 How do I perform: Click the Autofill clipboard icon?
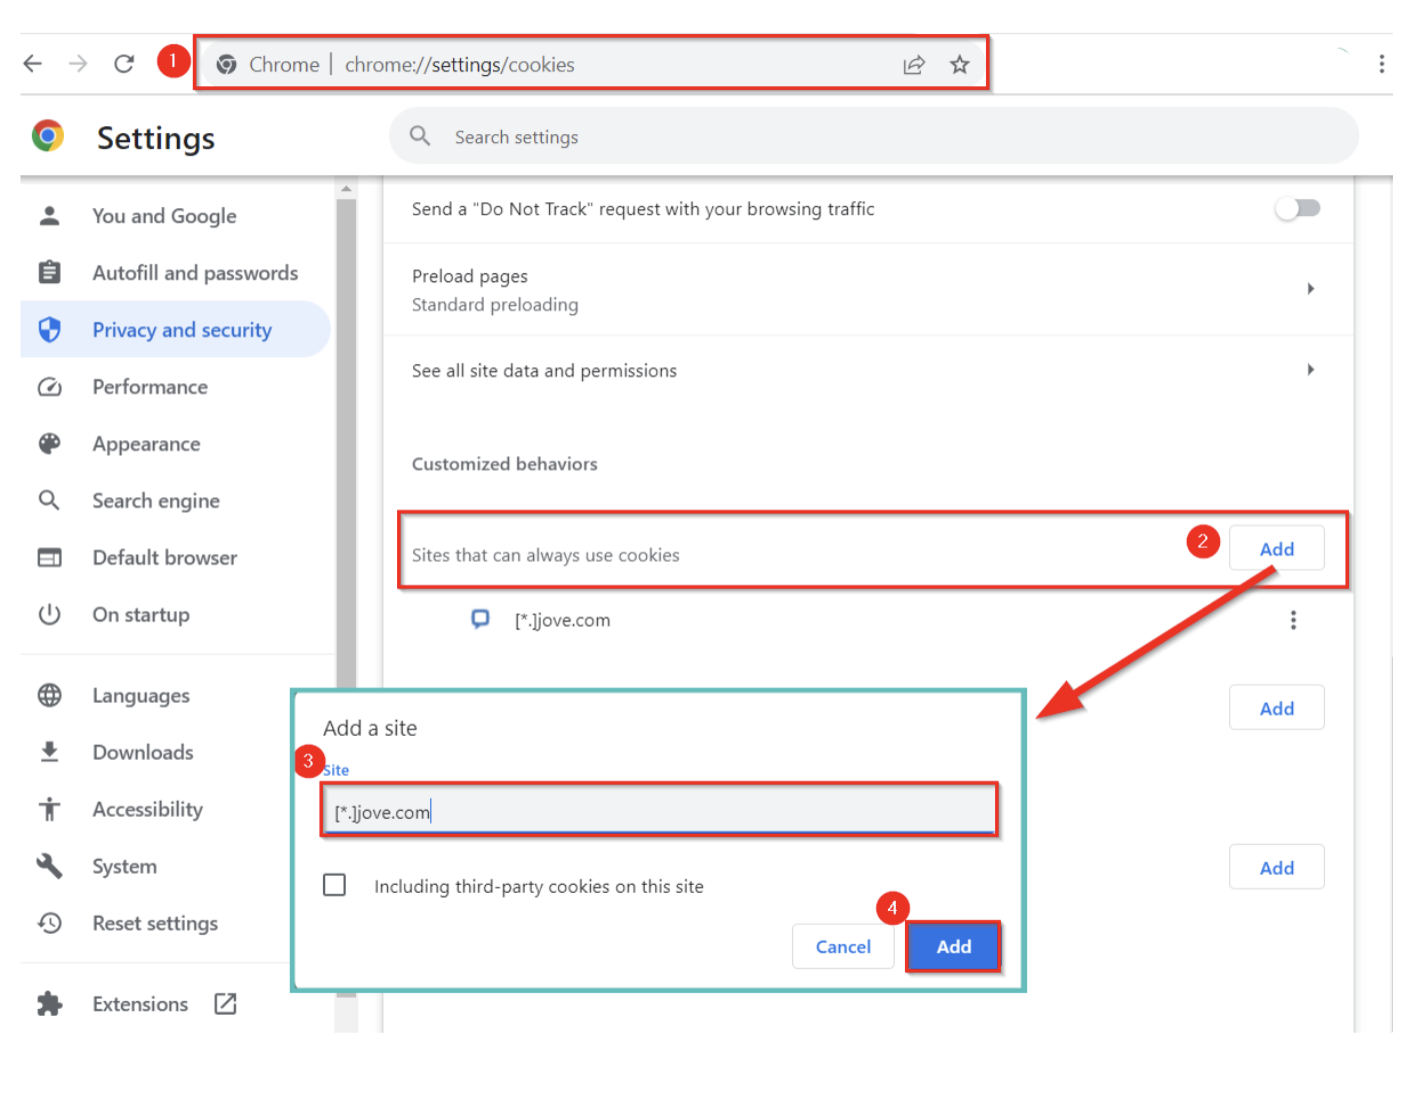pyautogui.click(x=49, y=272)
